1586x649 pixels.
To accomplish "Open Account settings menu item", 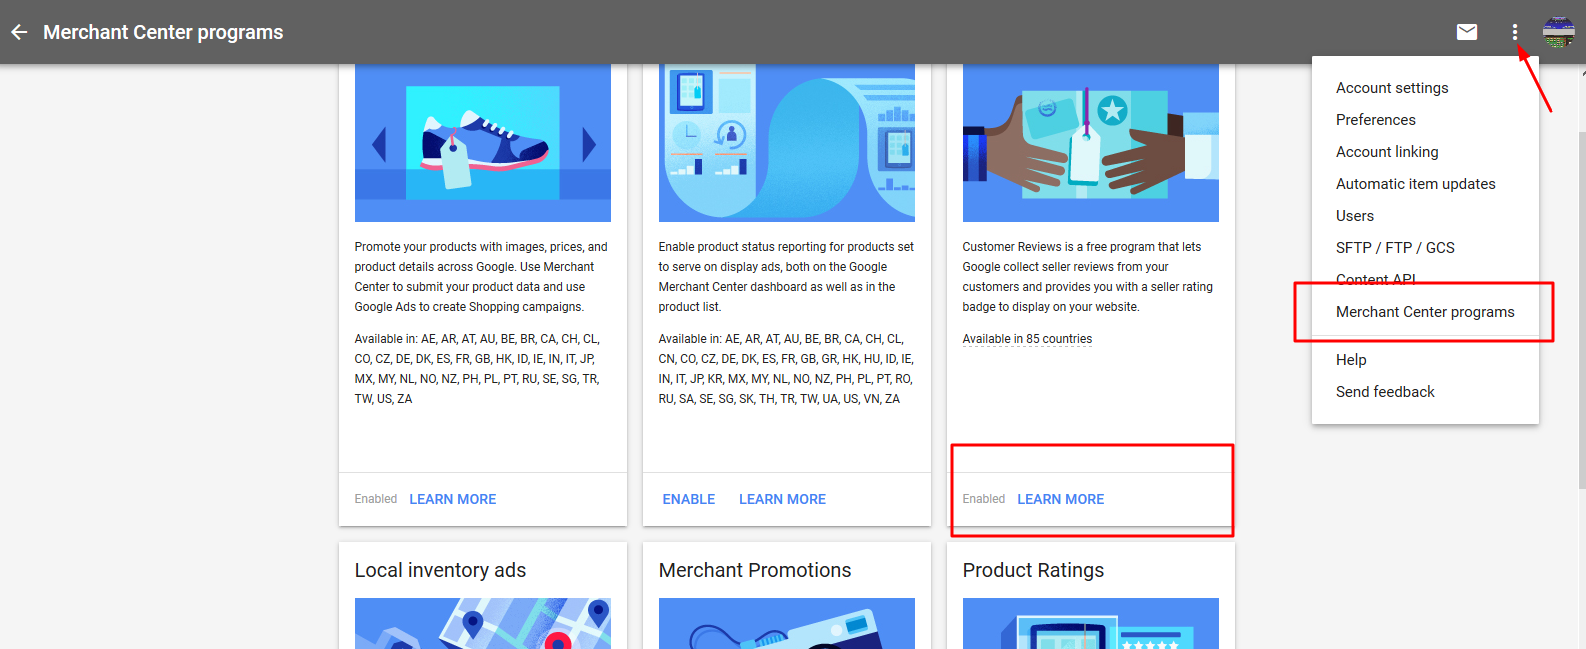I will 1392,88.
